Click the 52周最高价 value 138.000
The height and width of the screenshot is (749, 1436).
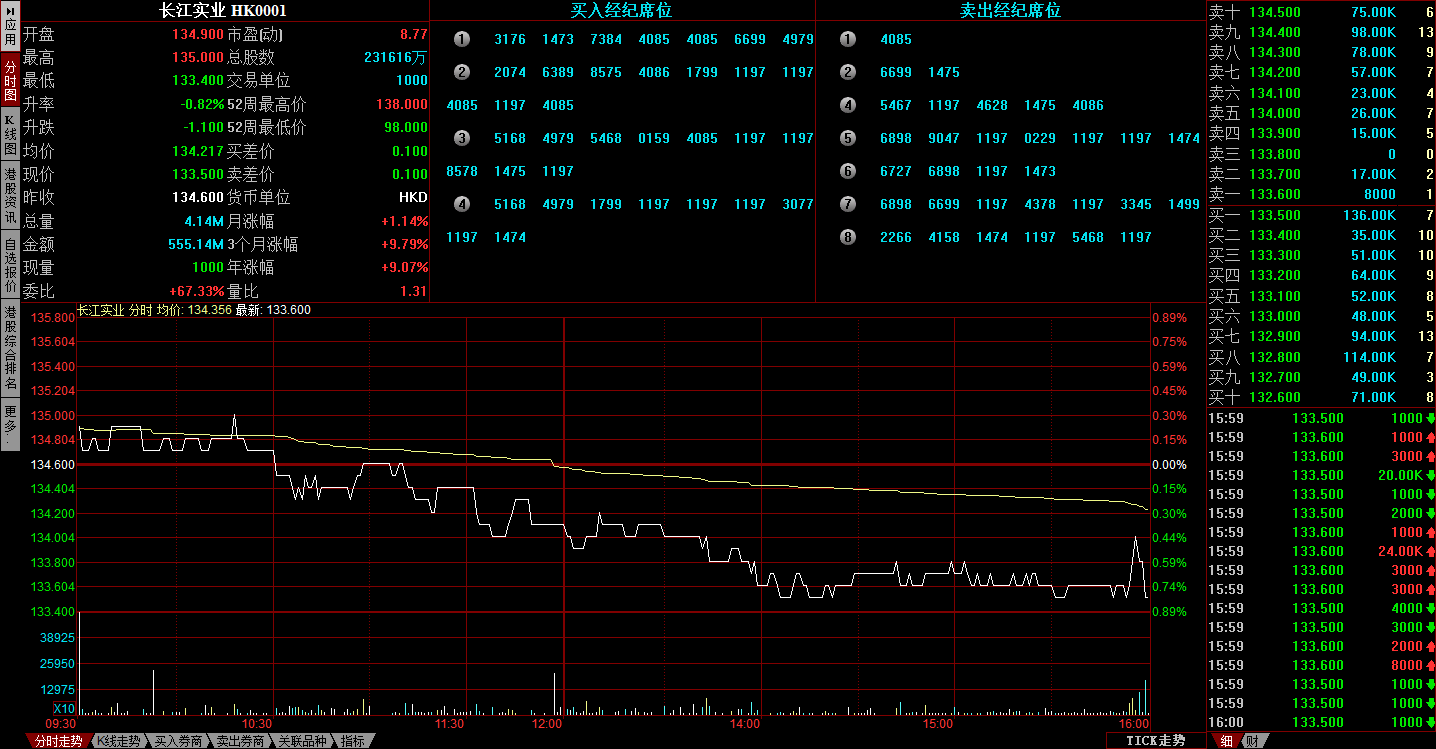coord(402,104)
